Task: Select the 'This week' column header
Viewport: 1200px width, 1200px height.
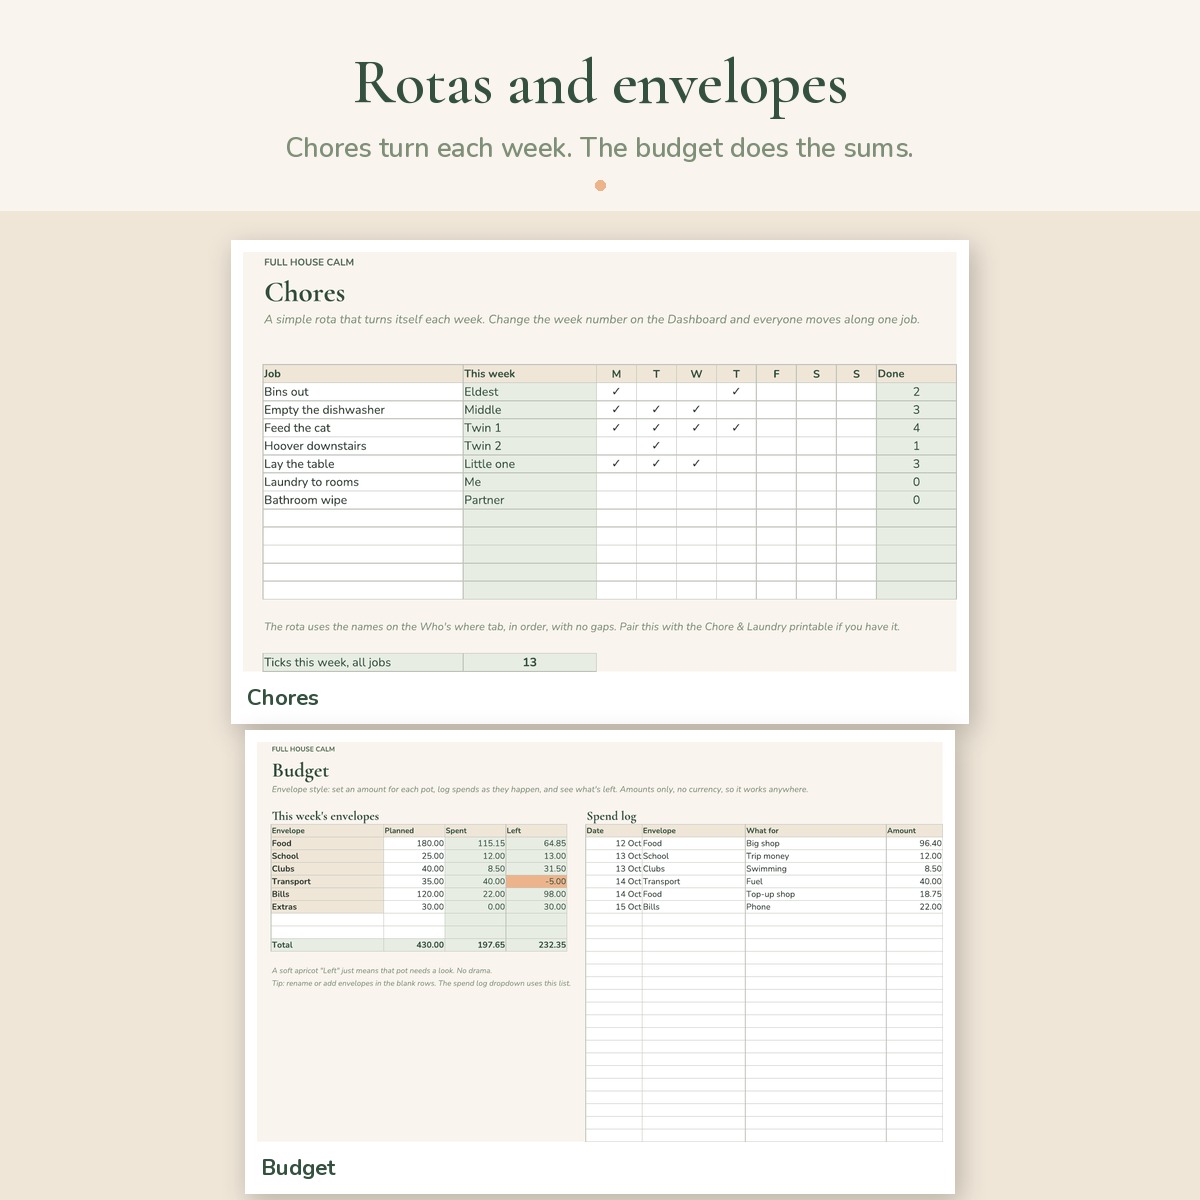Action: coord(530,374)
